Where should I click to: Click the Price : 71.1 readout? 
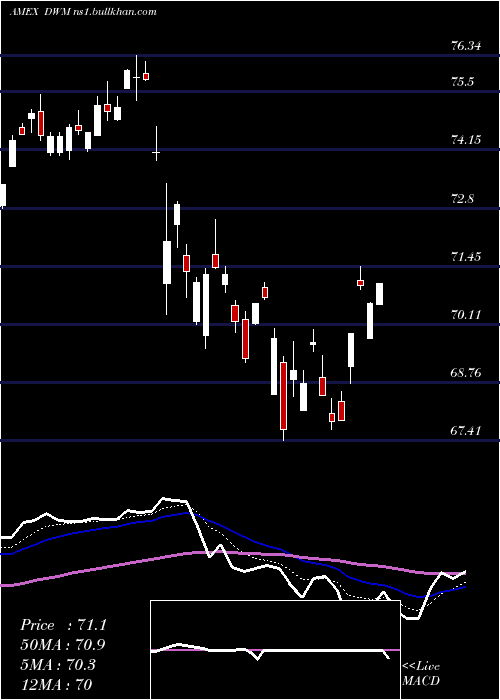(63, 625)
